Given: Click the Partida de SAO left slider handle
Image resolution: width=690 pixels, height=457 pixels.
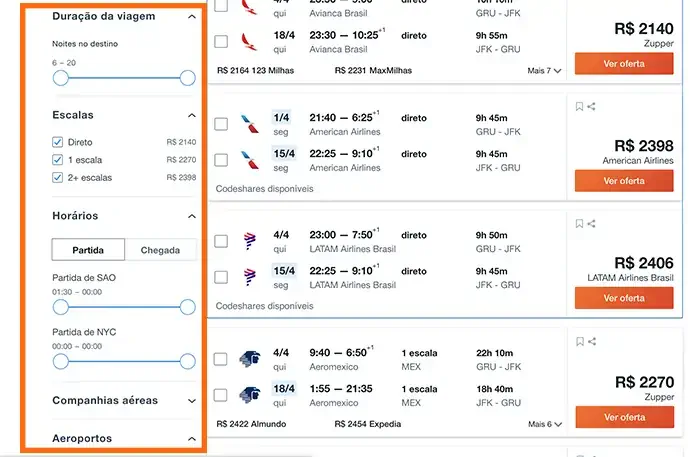Looking at the screenshot, I should 61,307.
